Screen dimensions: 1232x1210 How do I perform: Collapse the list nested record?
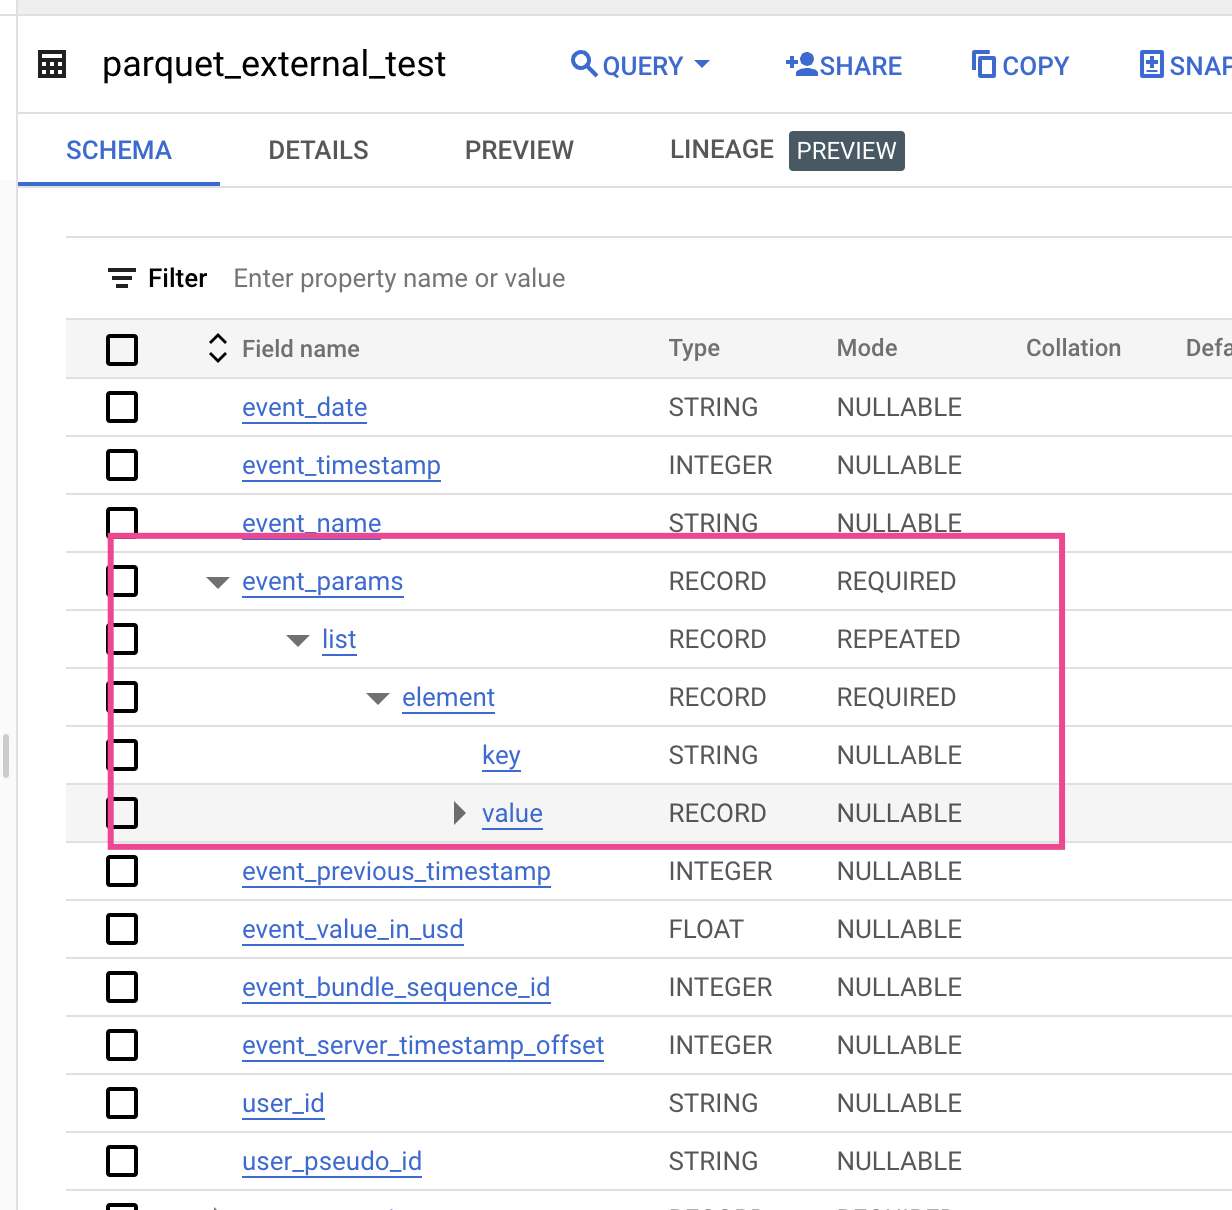click(x=298, y=640)
